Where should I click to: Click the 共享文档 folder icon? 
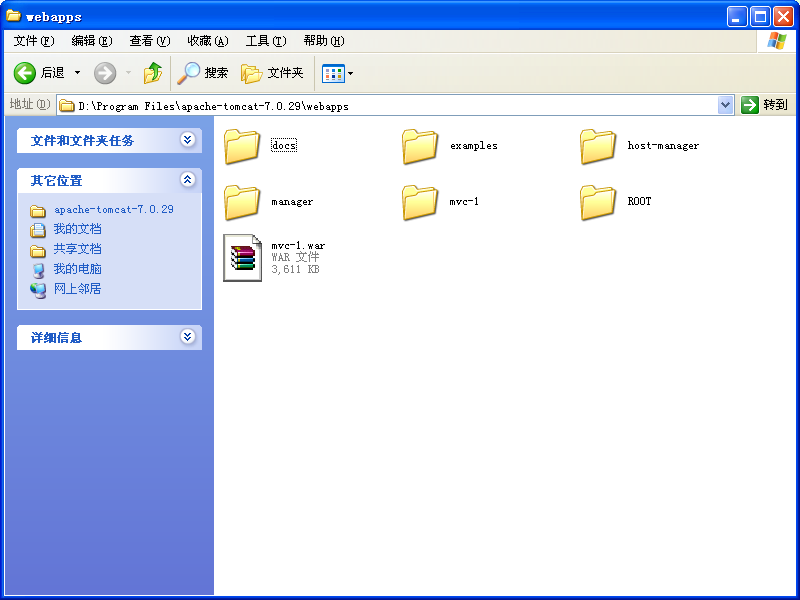(x=38, y=251)
